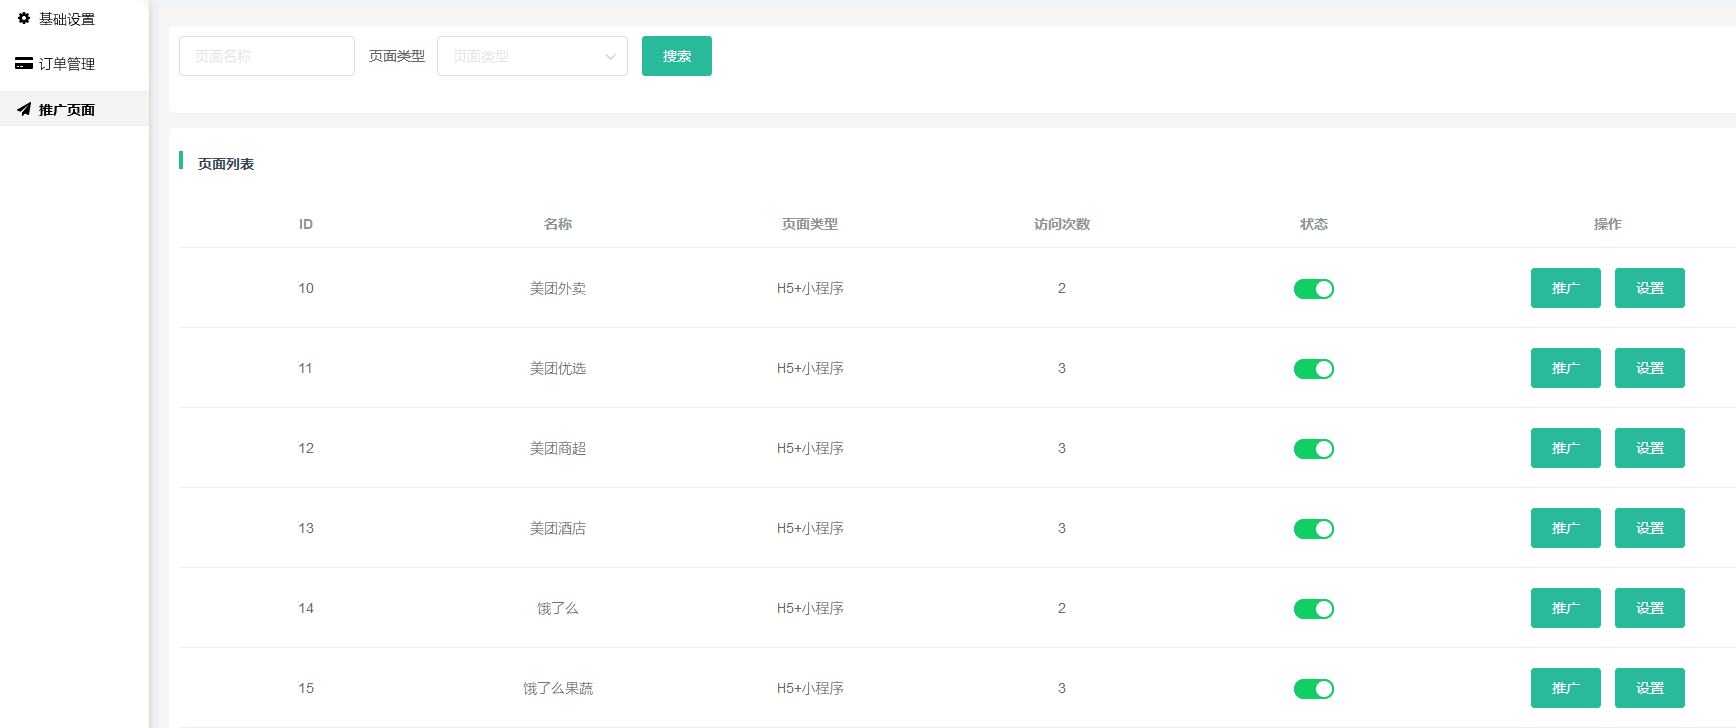Click the 操作 column header
The width and height of the screenshot is (1736, 728).
coord(1608,224)
